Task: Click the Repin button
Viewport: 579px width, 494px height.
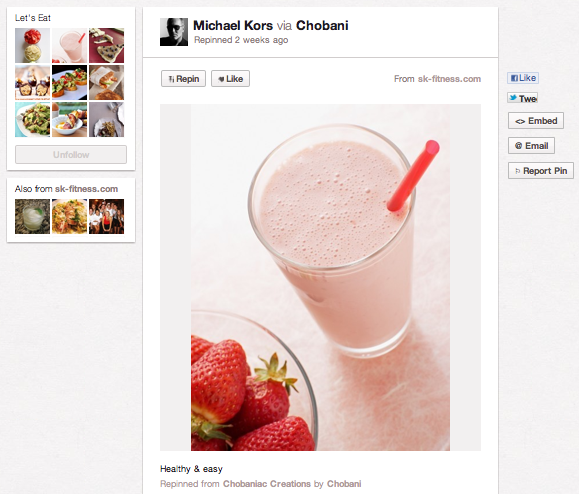Action: 183,79
